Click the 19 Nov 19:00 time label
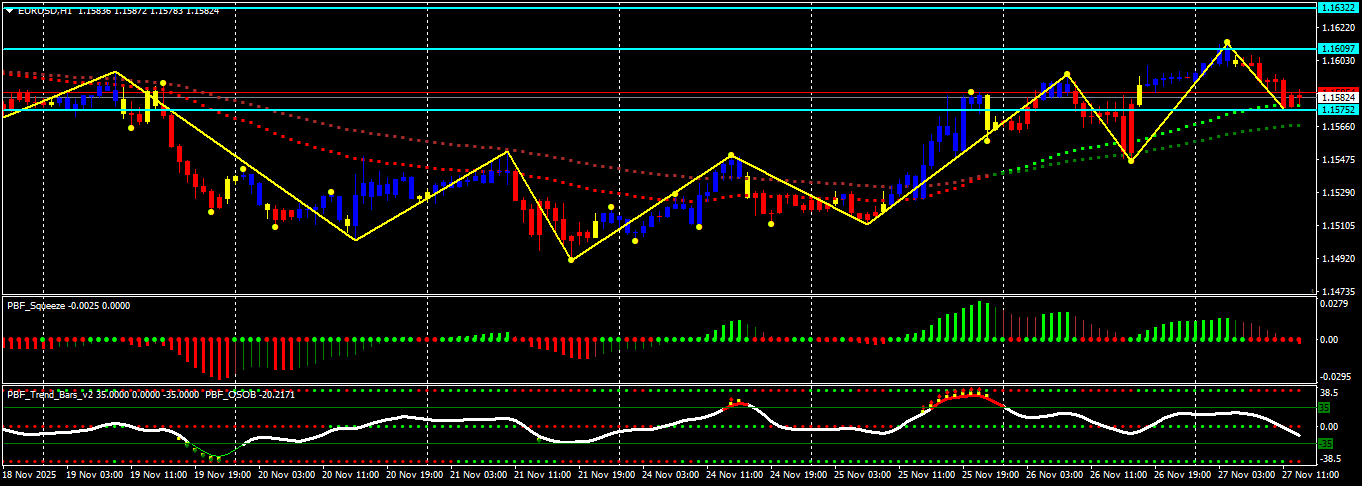The image size is (1362, 486). click(222, 476)
